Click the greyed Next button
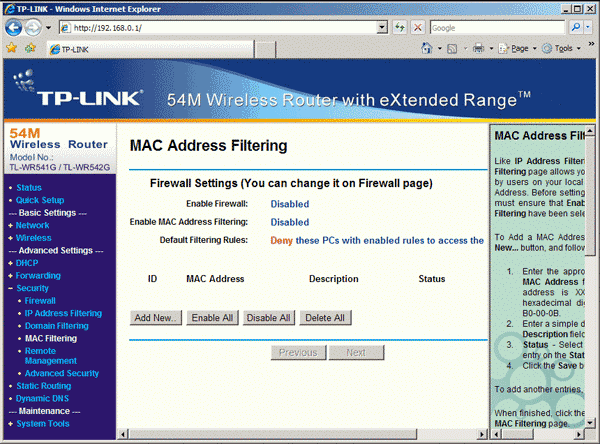The height and width of the screenshot is (444, 600). (356, 353)
